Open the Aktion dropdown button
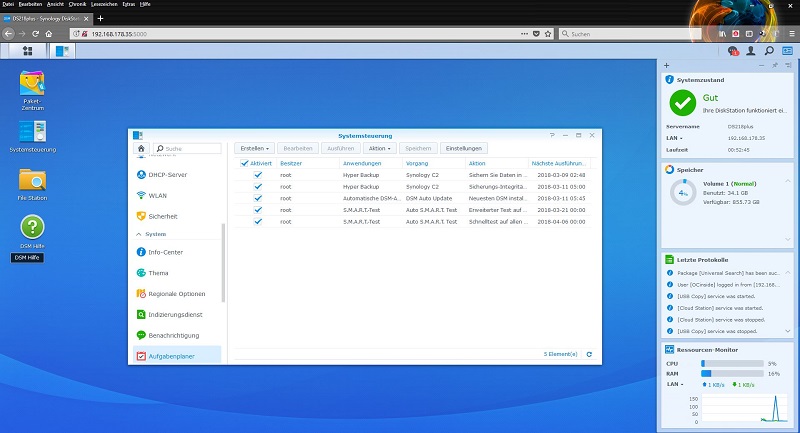Image resolution: width=800 pixels, height=433 pixels. 379,148
